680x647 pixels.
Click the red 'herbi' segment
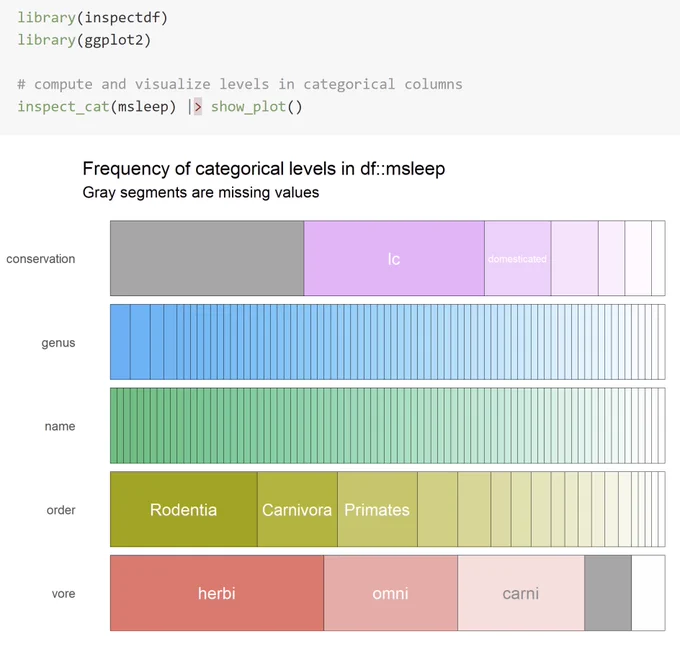coord(217,593)
